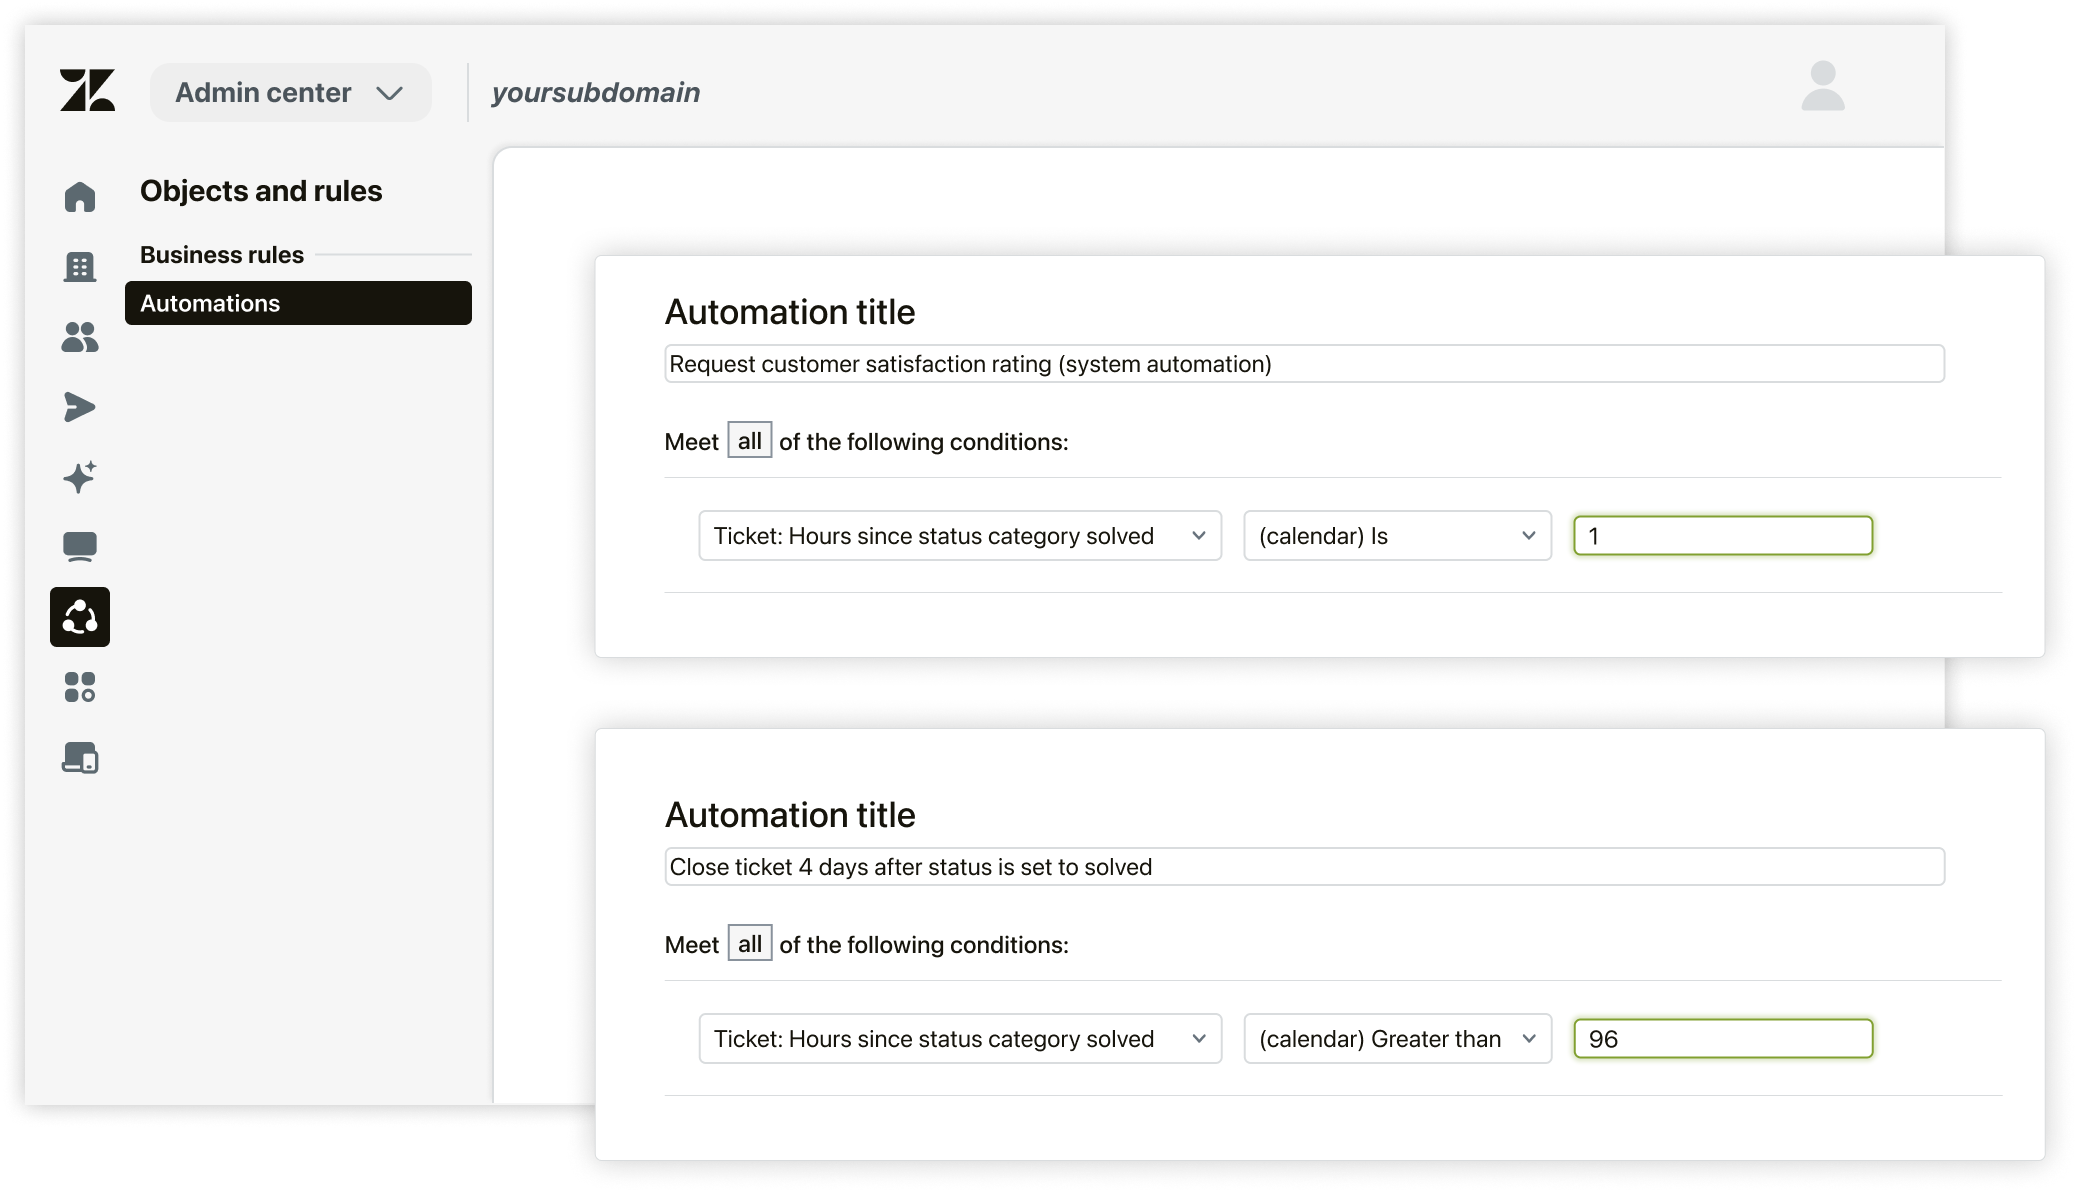Screen dimensions: 2079x1194
Task: Click the value field containing 96
Action: (1722, 1039)
